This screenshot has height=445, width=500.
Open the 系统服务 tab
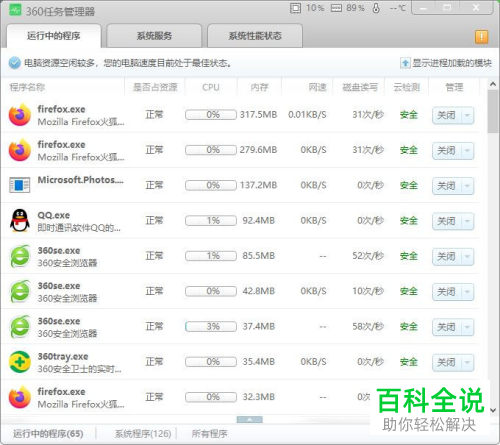(x=154, y=36)
